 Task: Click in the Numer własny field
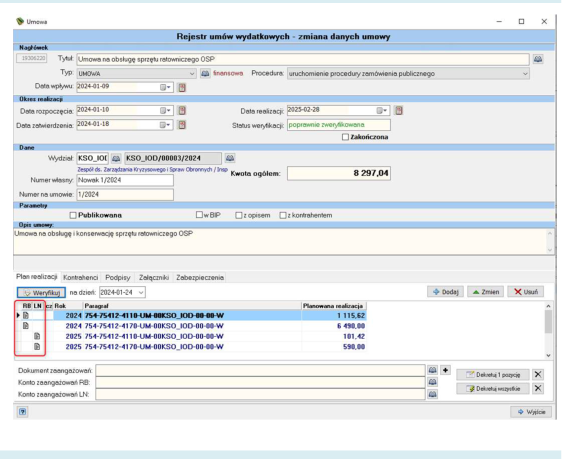[125, 180]
